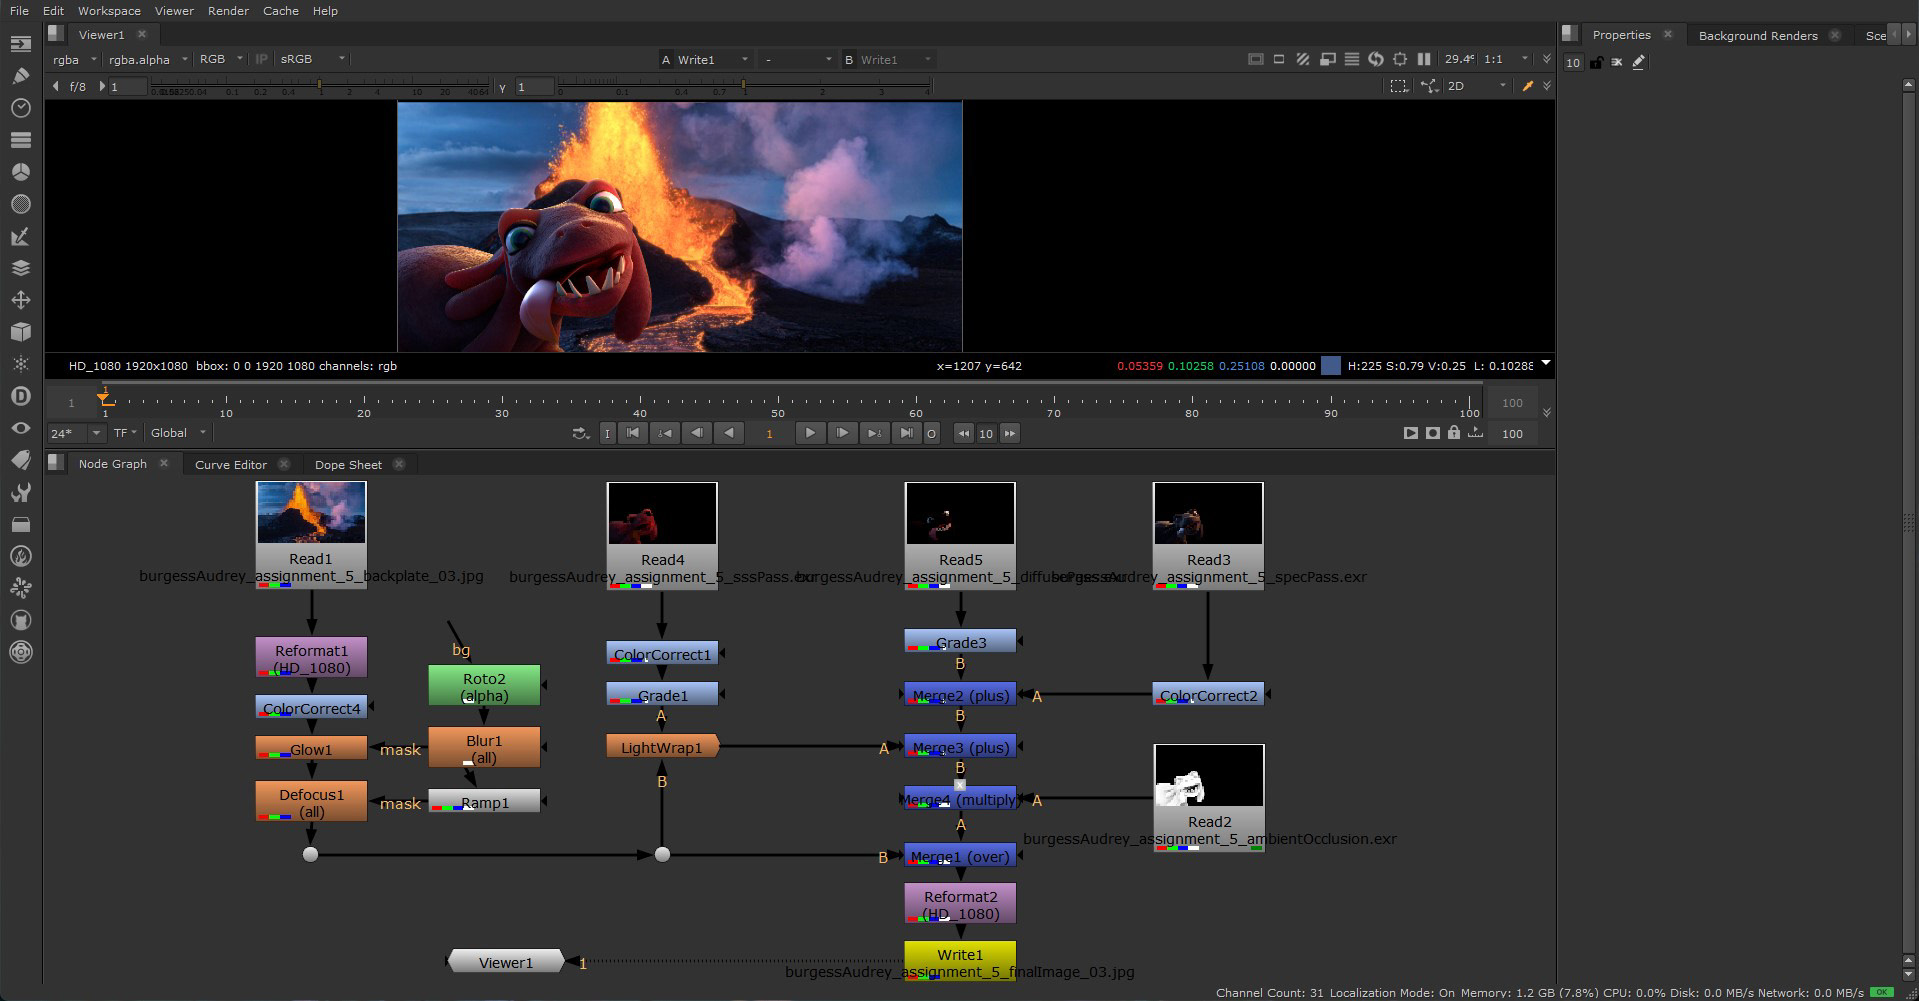The height and width of the screenshot is (1001, 1919).
Task: Select the Write1 node
Action: click(x=960, y=960)
